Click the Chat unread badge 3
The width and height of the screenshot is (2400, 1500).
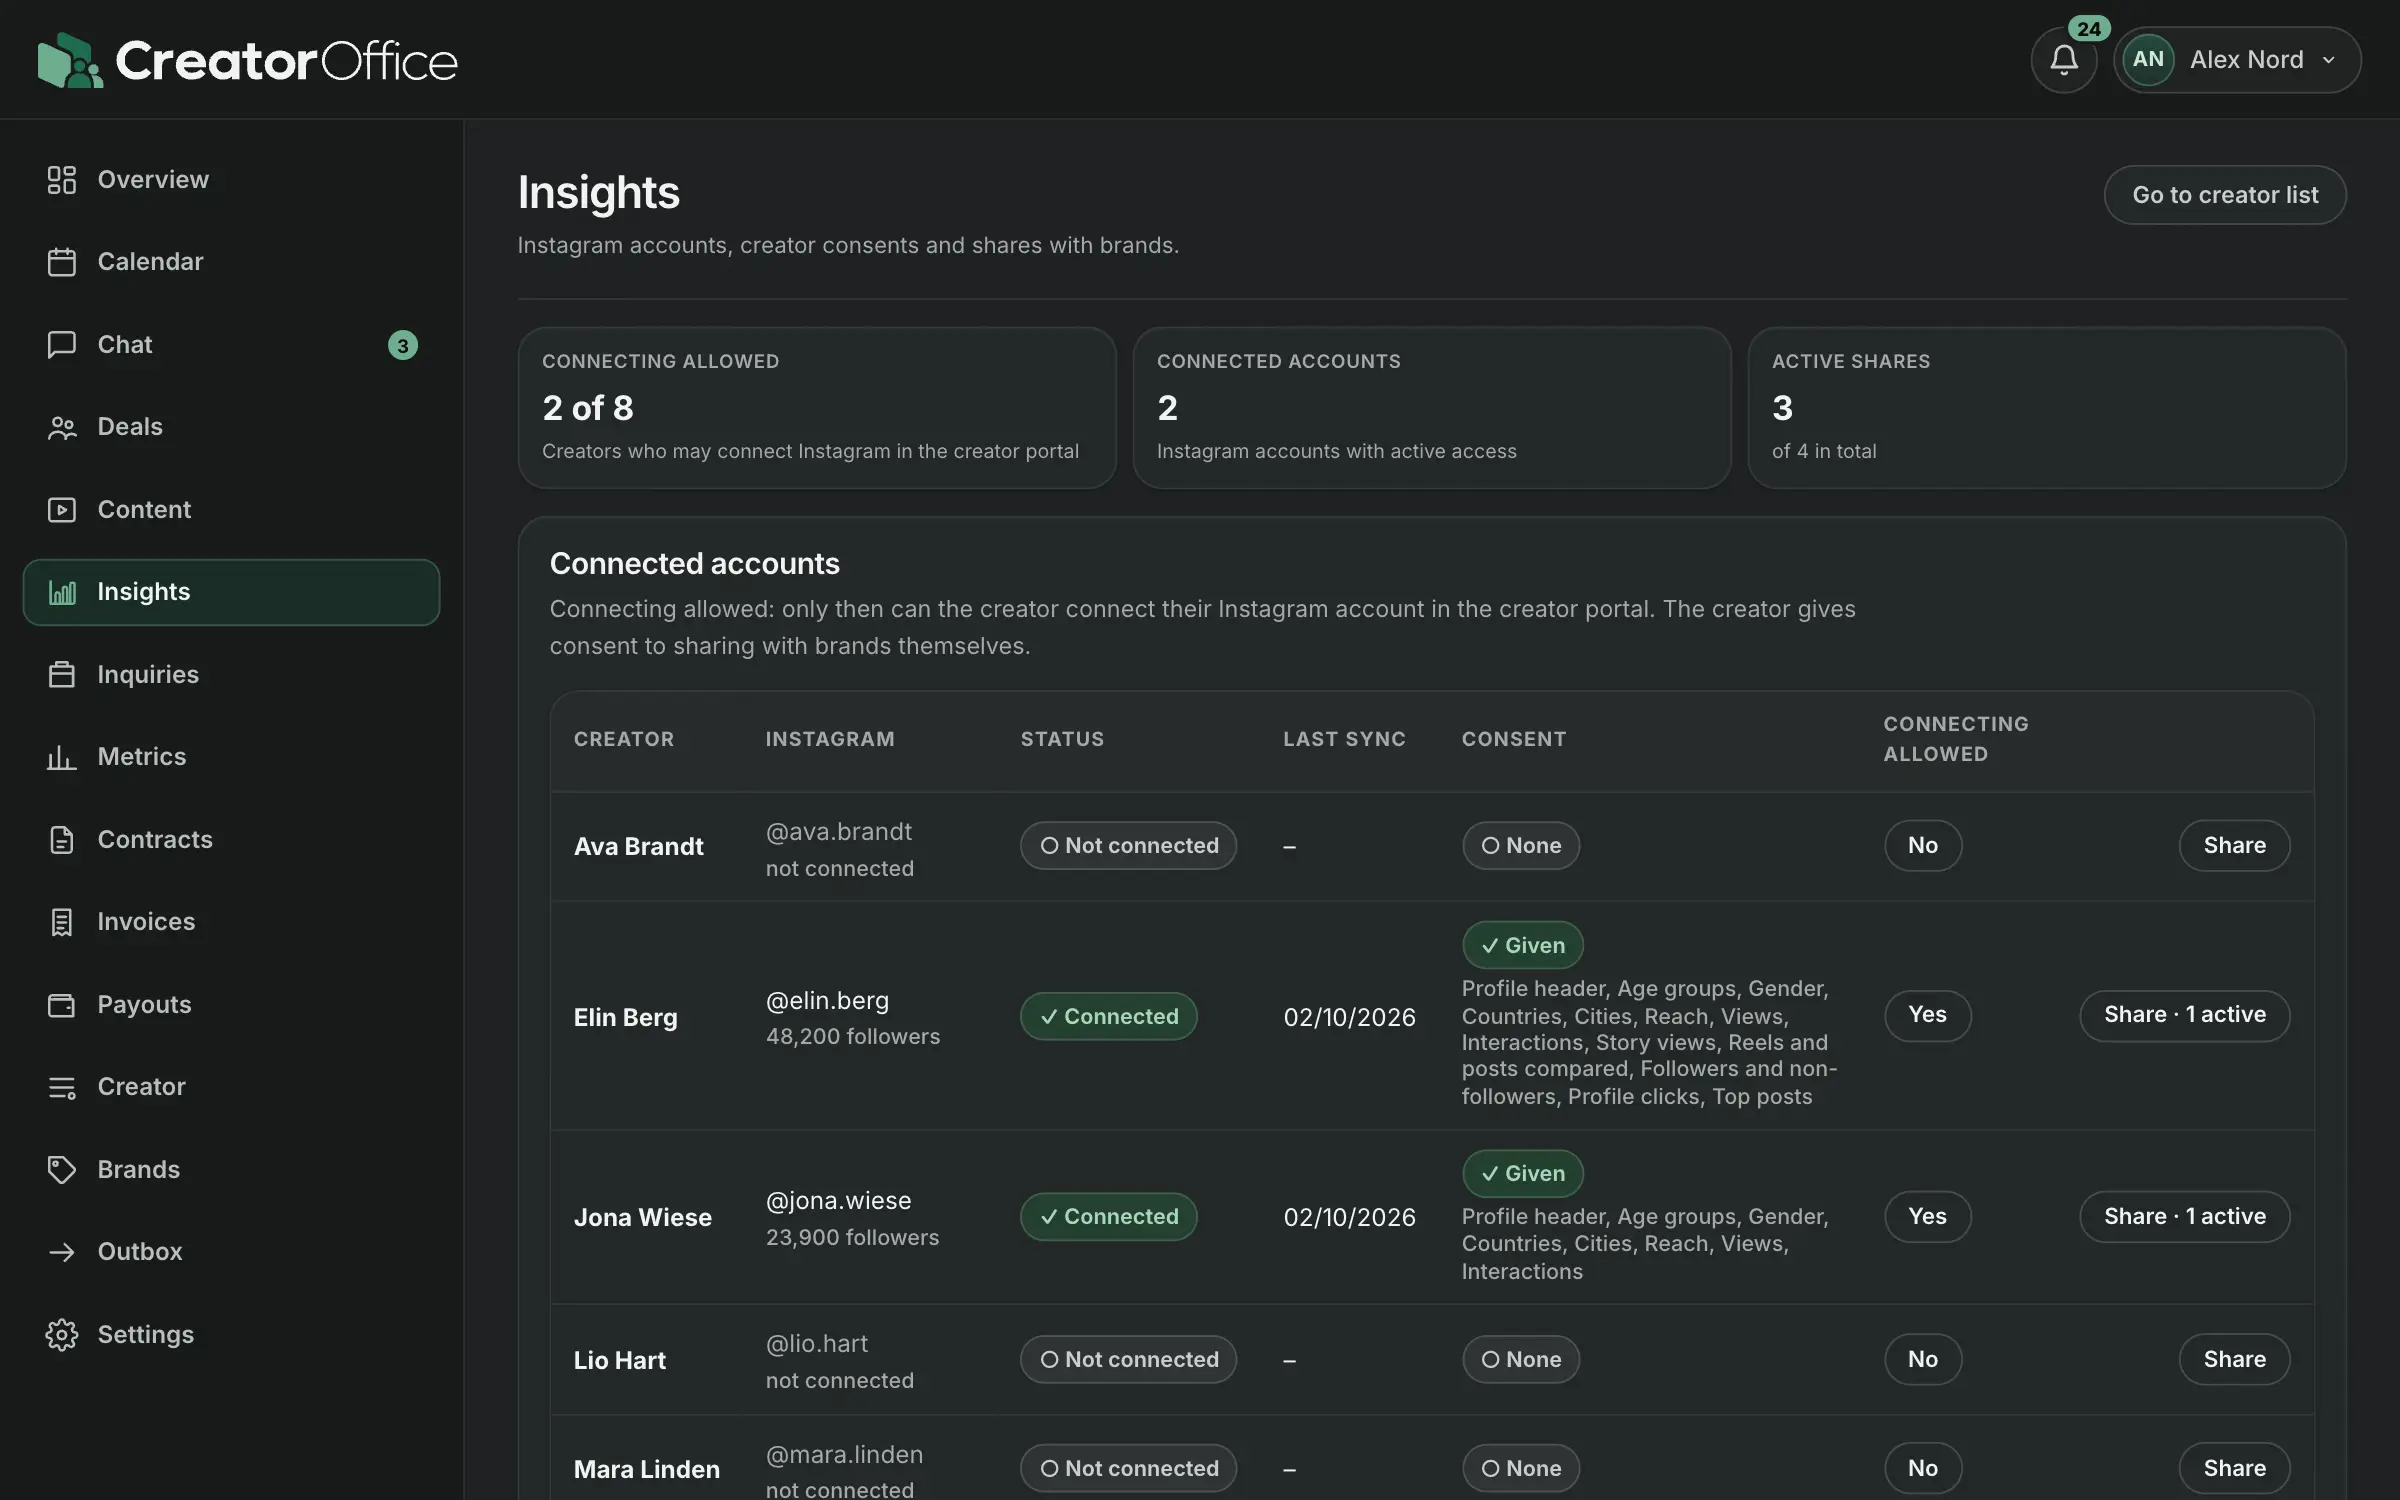pos(403,345)
